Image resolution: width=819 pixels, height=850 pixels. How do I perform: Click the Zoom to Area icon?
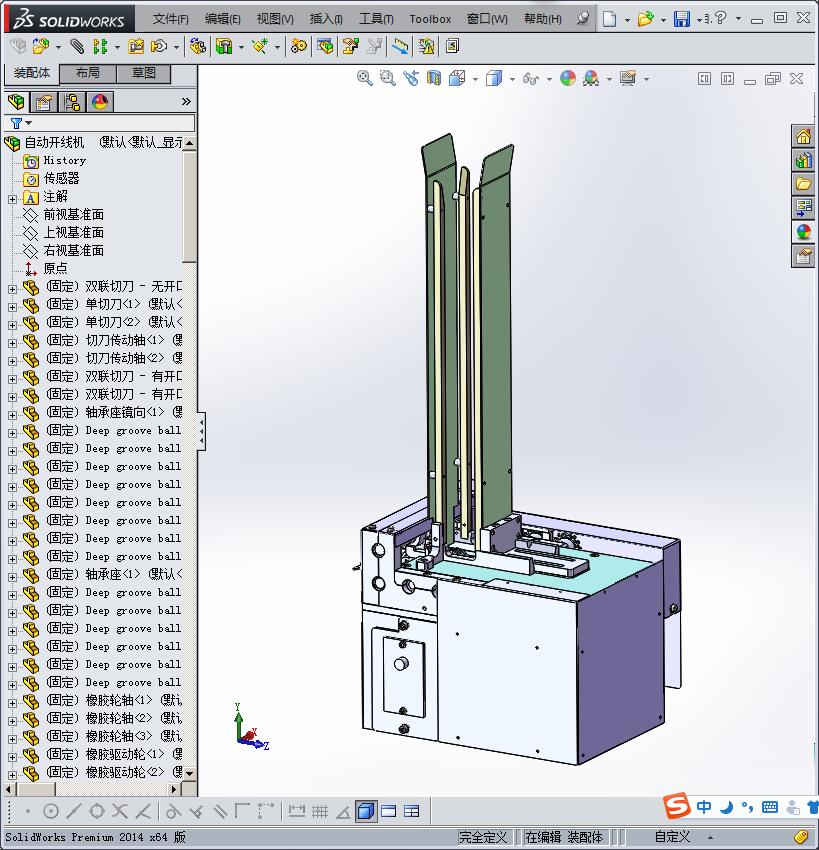(388, 79)
